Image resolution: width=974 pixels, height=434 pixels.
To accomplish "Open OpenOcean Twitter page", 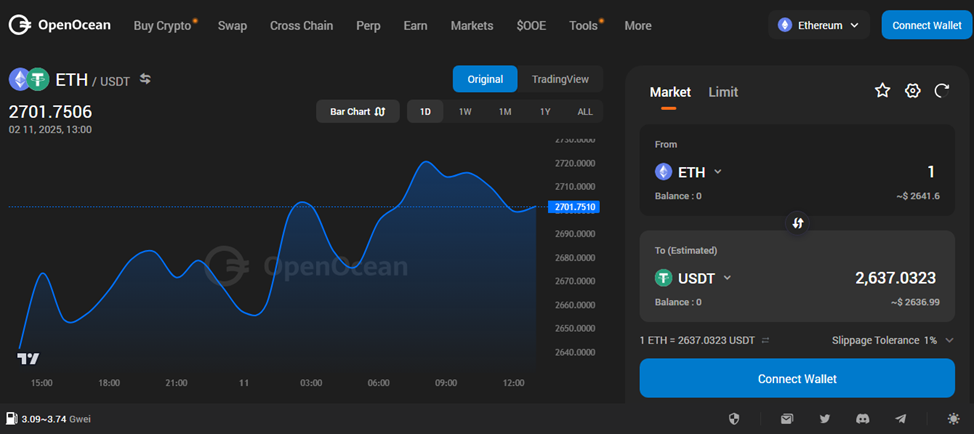I will point(824,419).
